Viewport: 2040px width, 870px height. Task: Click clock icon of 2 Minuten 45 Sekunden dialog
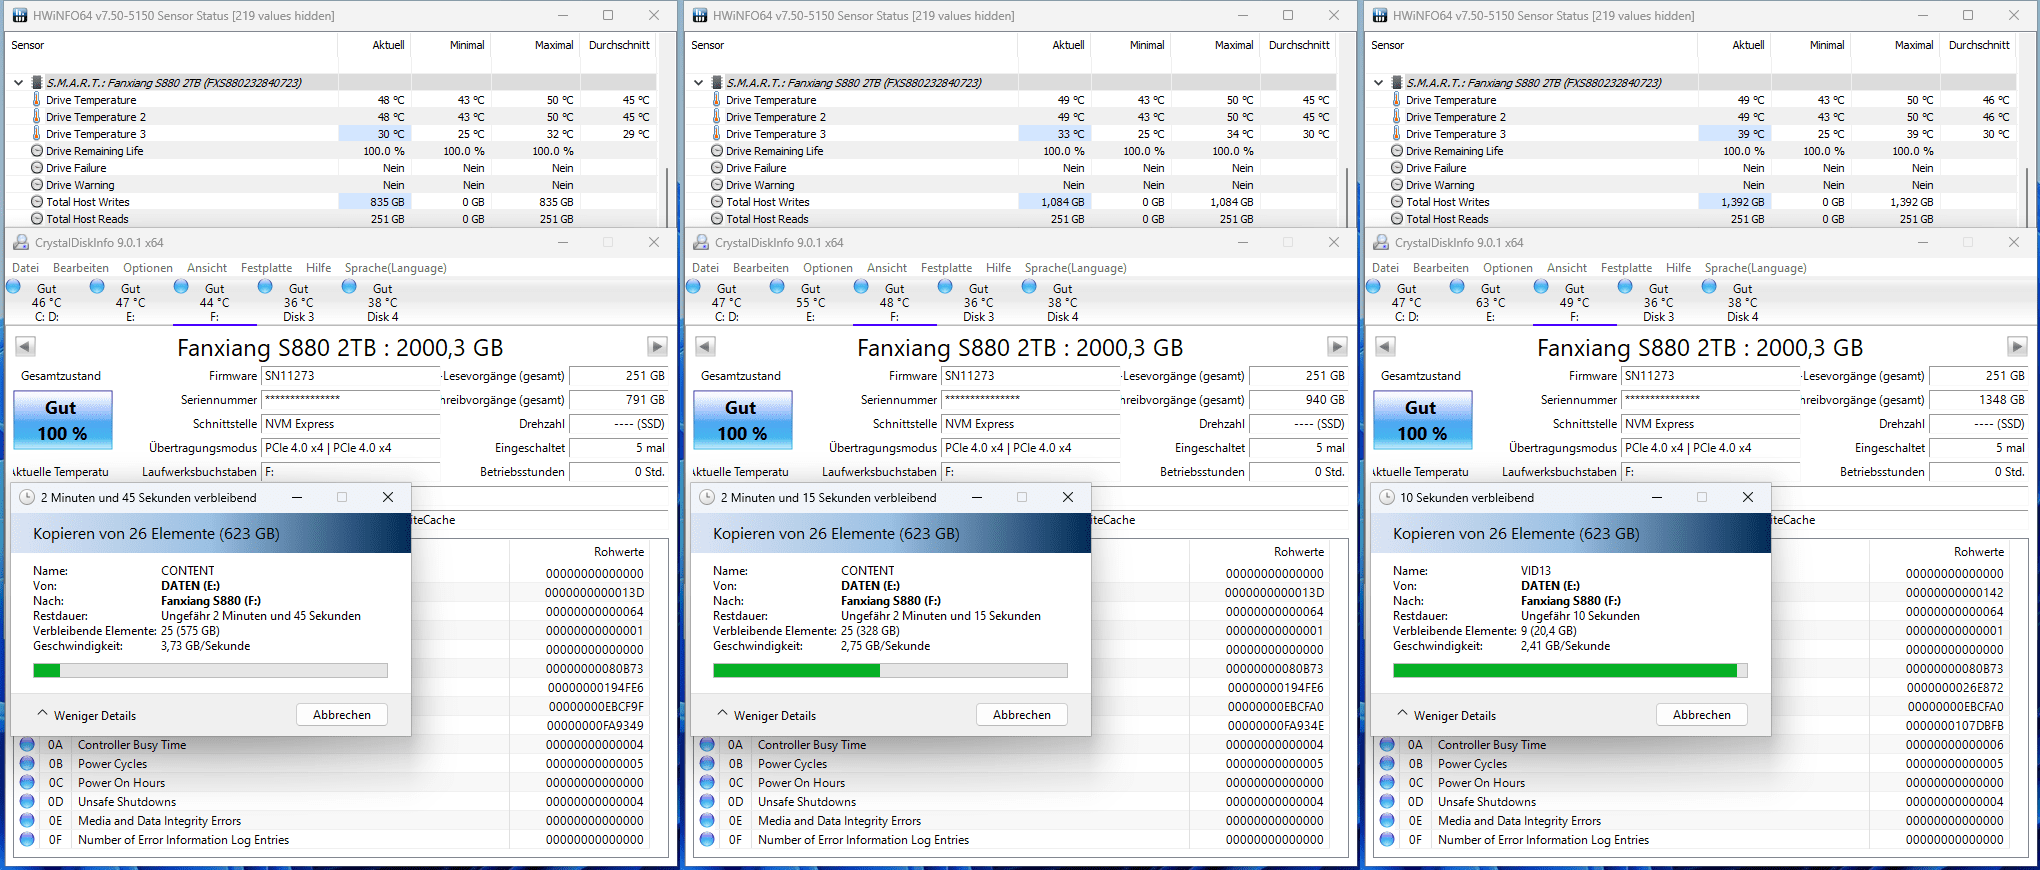(27, 497)
